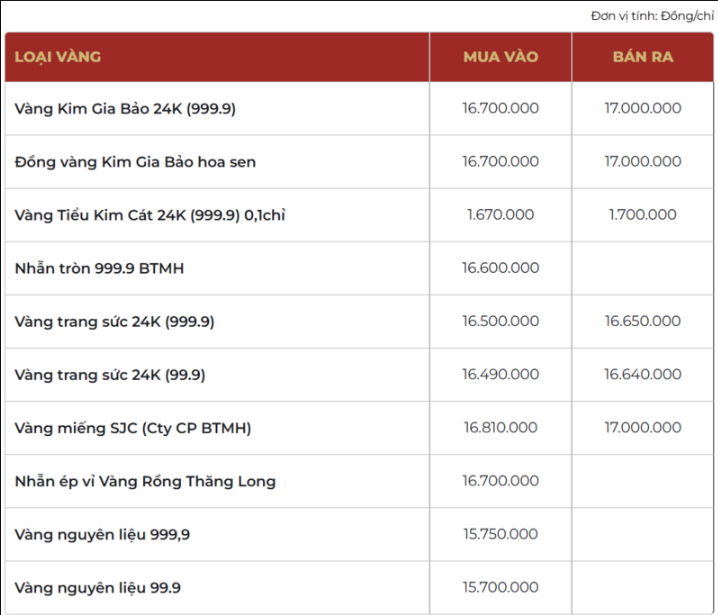Click sell price of Vàng miếng SJC

coord(643,427)
